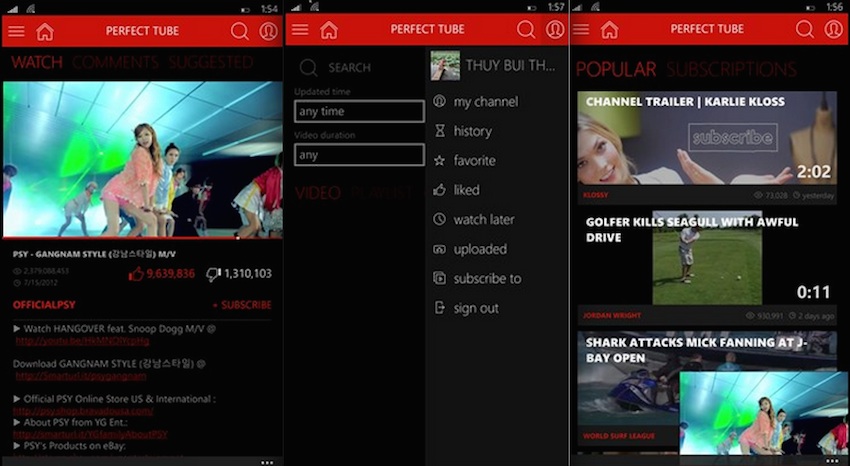This screenshot has height=466, width=850.
Task: Open OFFICIALPSY channel link
Action: pyautogui.click(x=44, y=305)
